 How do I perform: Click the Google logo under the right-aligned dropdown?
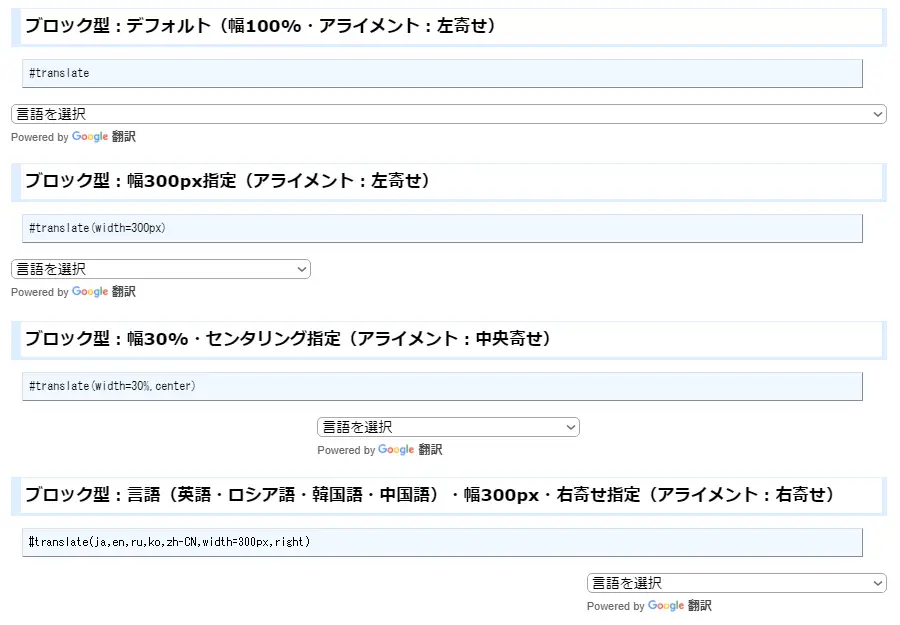coord(666,605)
